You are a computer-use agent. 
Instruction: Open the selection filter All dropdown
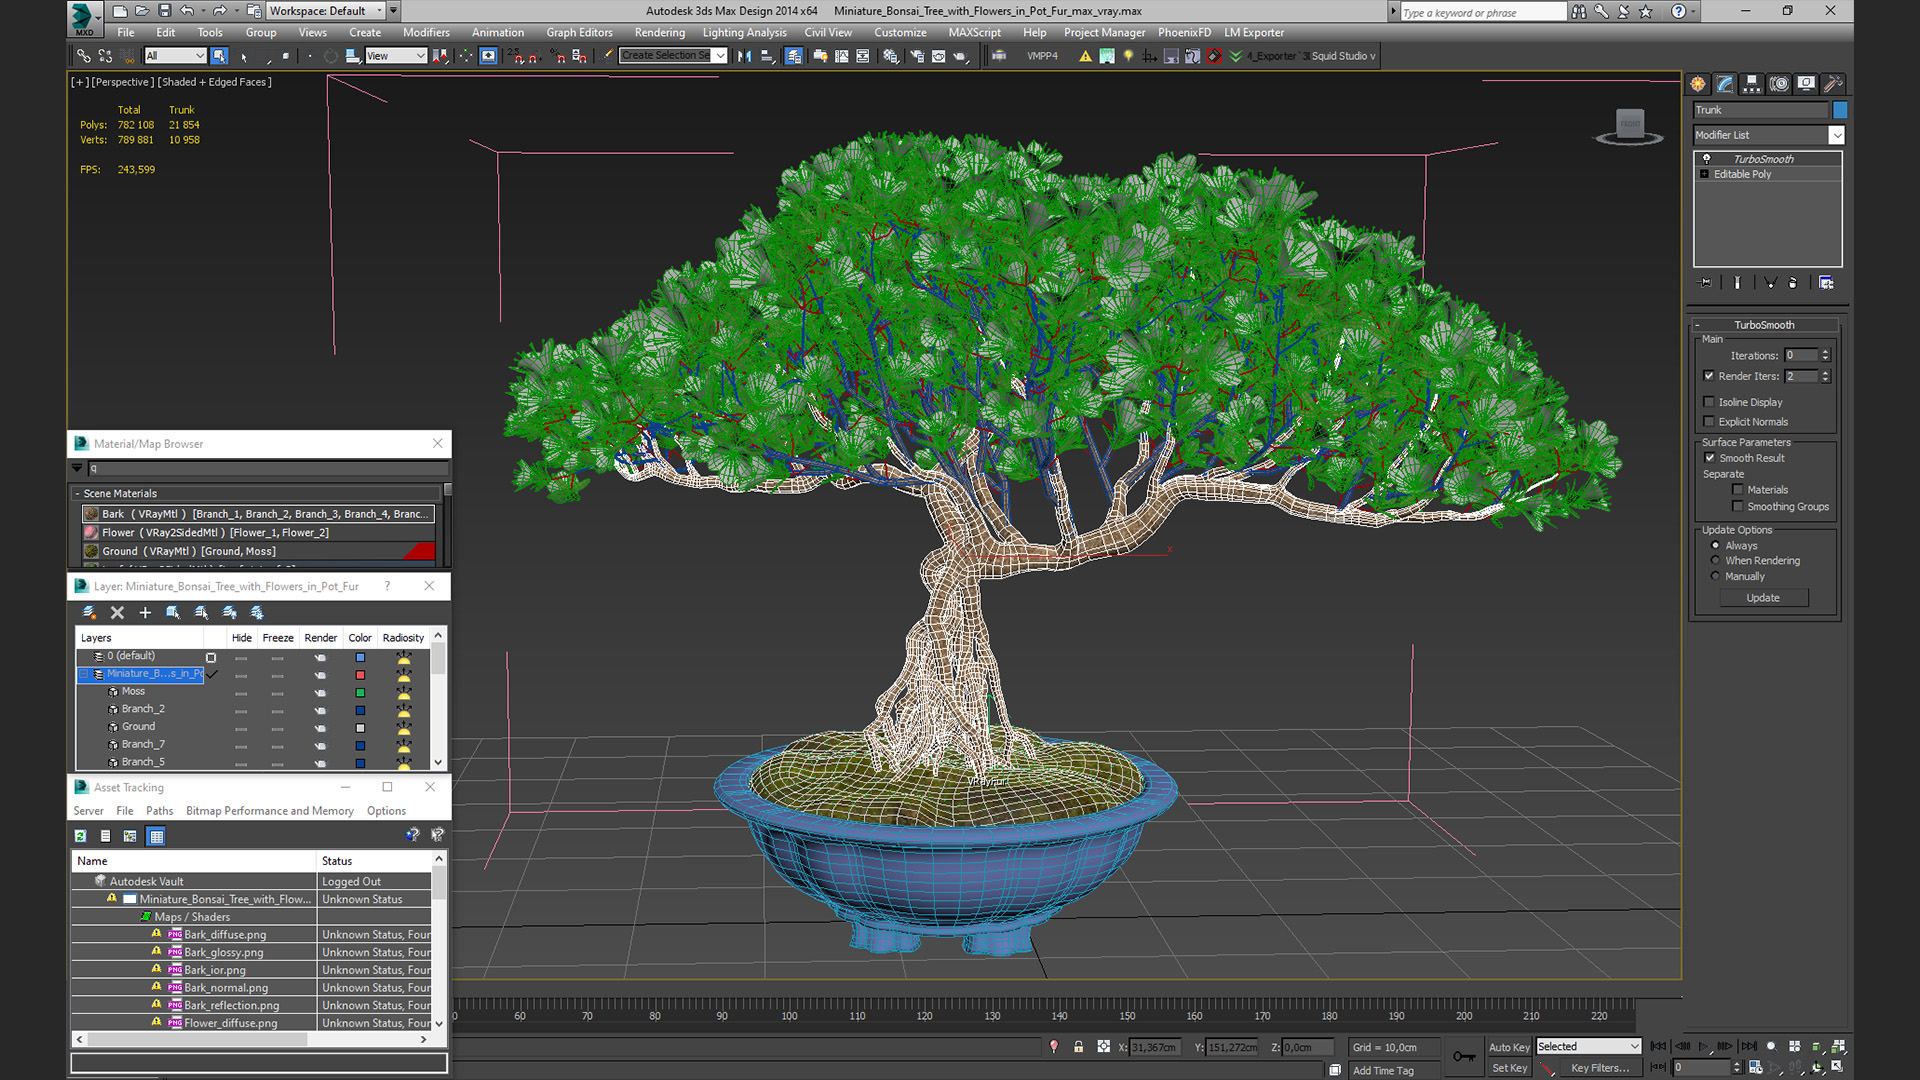pos(174,56)
